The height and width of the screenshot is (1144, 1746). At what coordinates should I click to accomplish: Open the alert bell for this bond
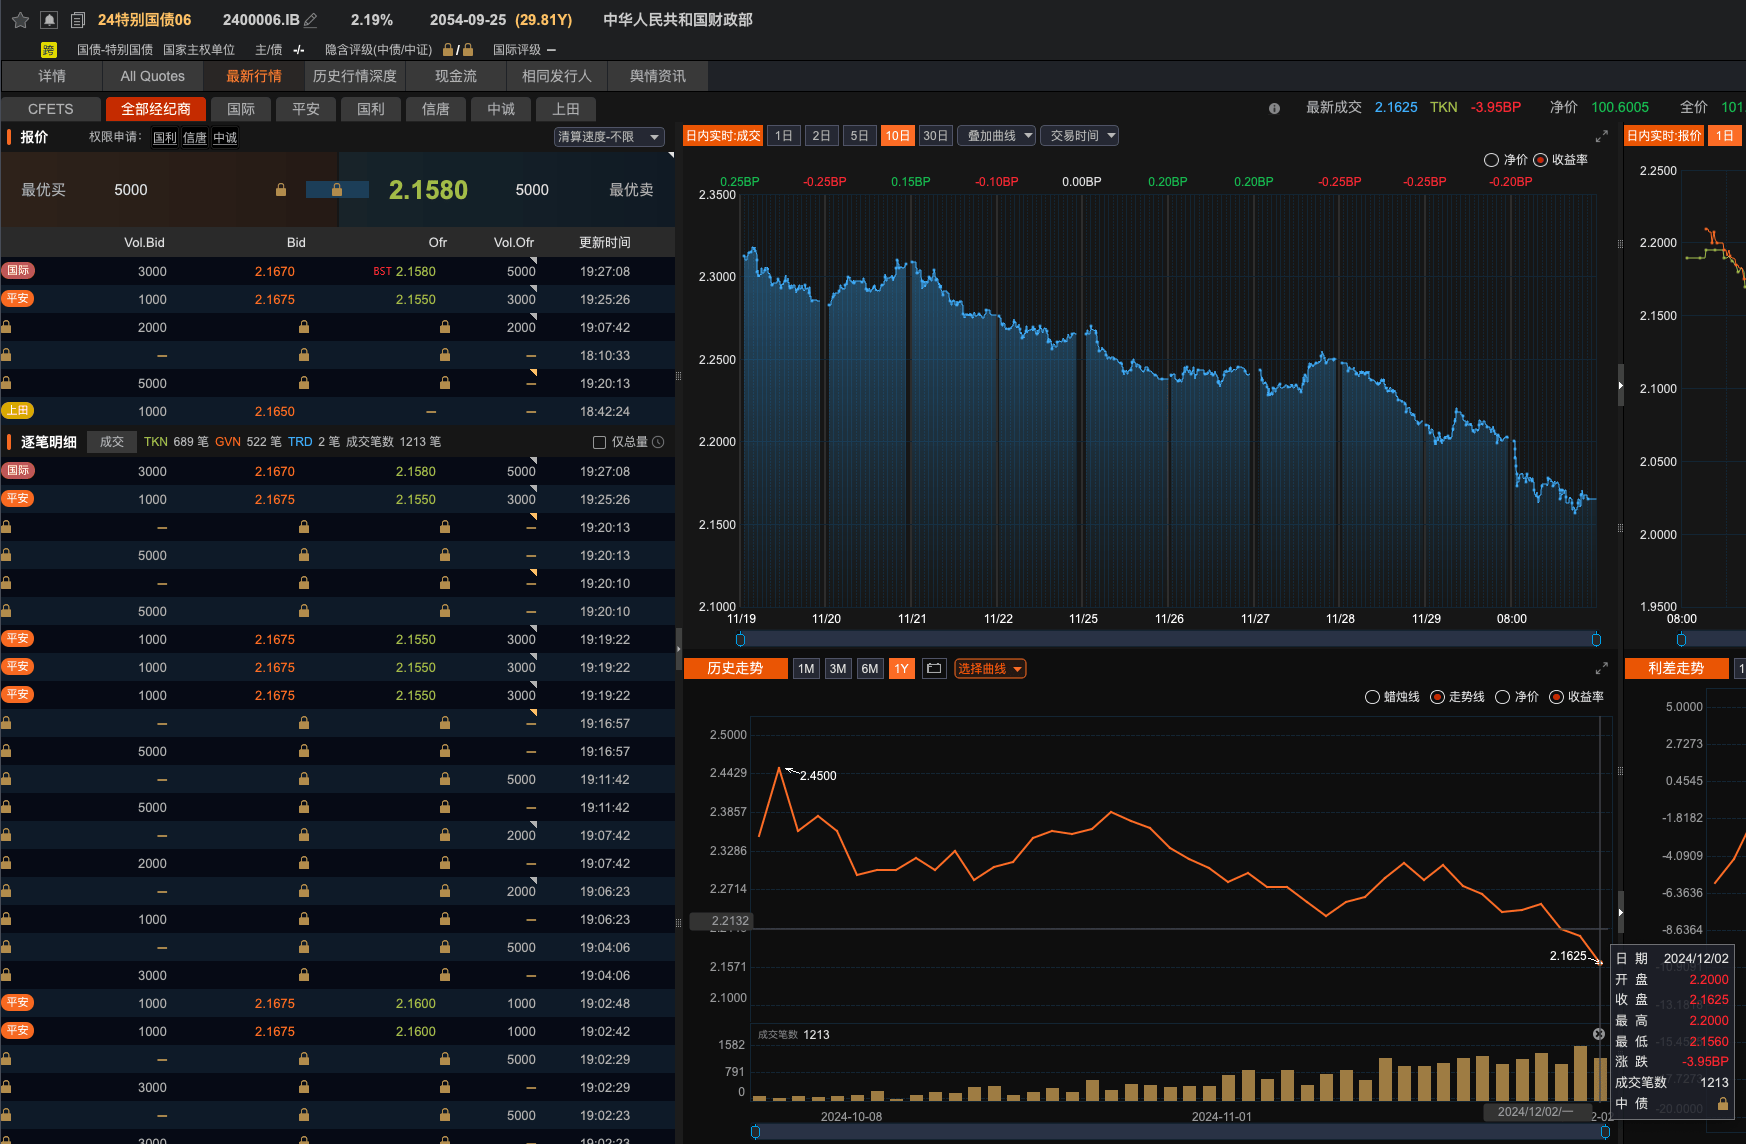point(49,20)
